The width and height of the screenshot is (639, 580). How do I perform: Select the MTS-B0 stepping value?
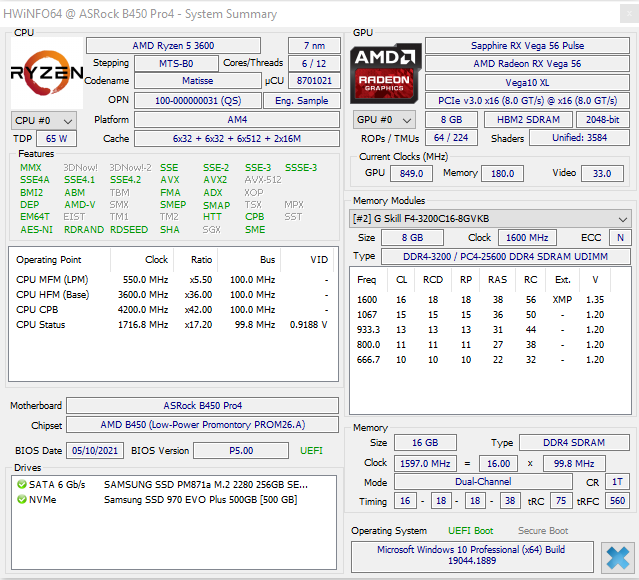176,64
